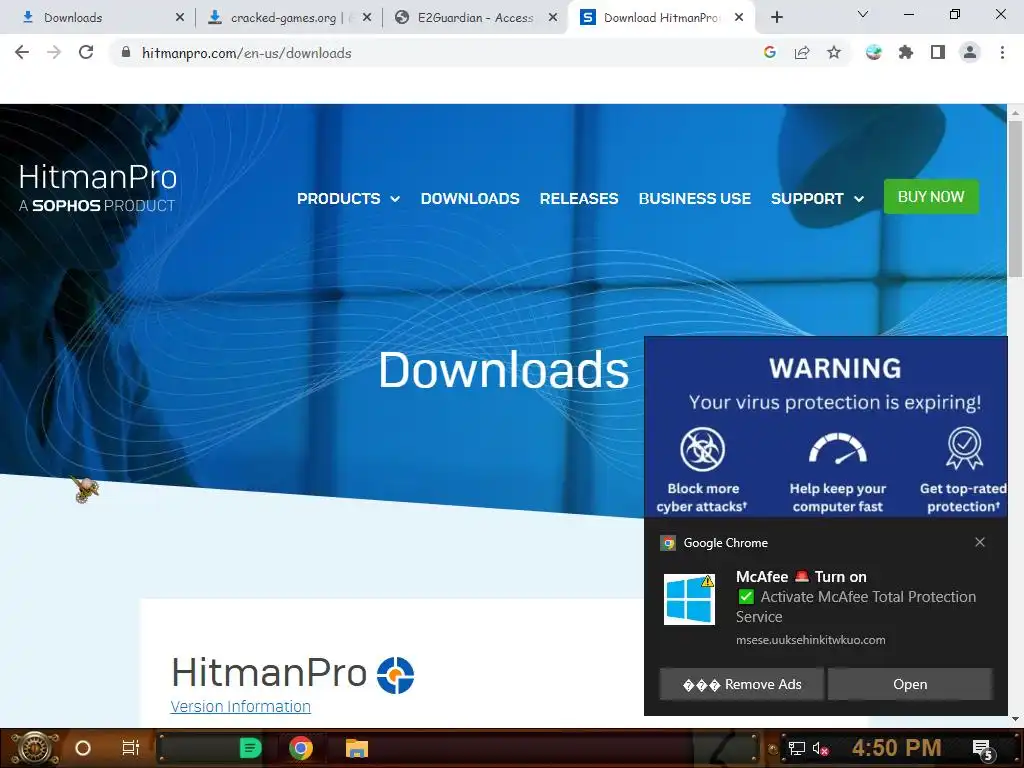Image resolution: width=1024 pixels, height=768 pixels.
Task: Open the Google icon in address bar
Action: (770, 52)
